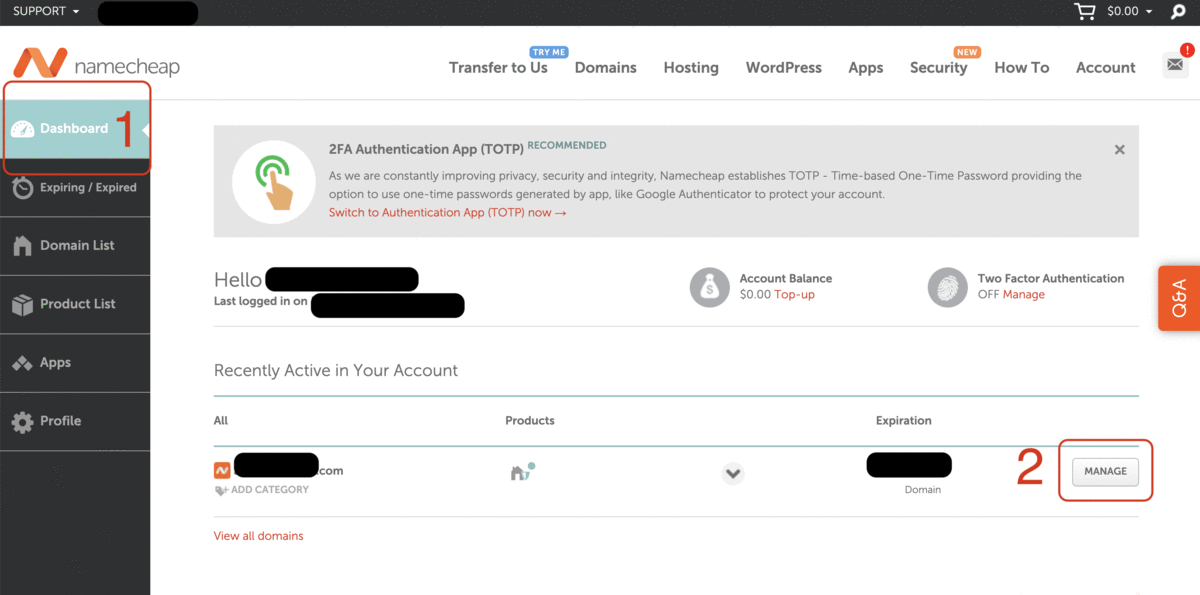This screenshot has height=595, width=1200.
Task: Open the Q&A side tab
Action: (x=1179, y=298)
